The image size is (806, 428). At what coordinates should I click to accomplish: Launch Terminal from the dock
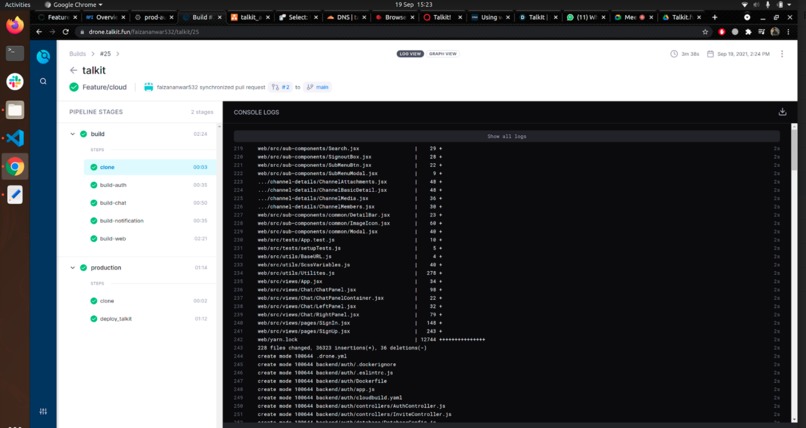15,53
